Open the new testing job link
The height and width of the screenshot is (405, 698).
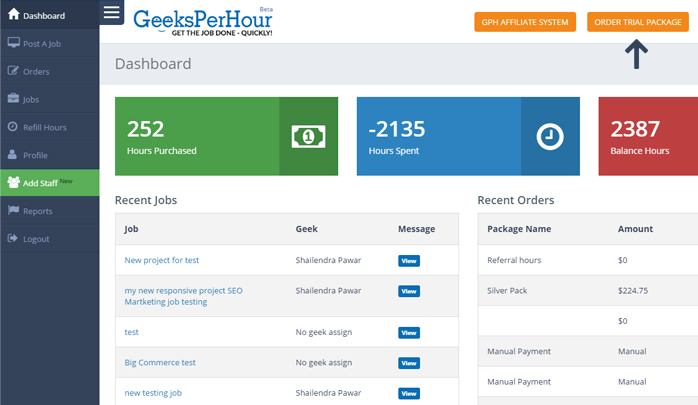point(153,393)
